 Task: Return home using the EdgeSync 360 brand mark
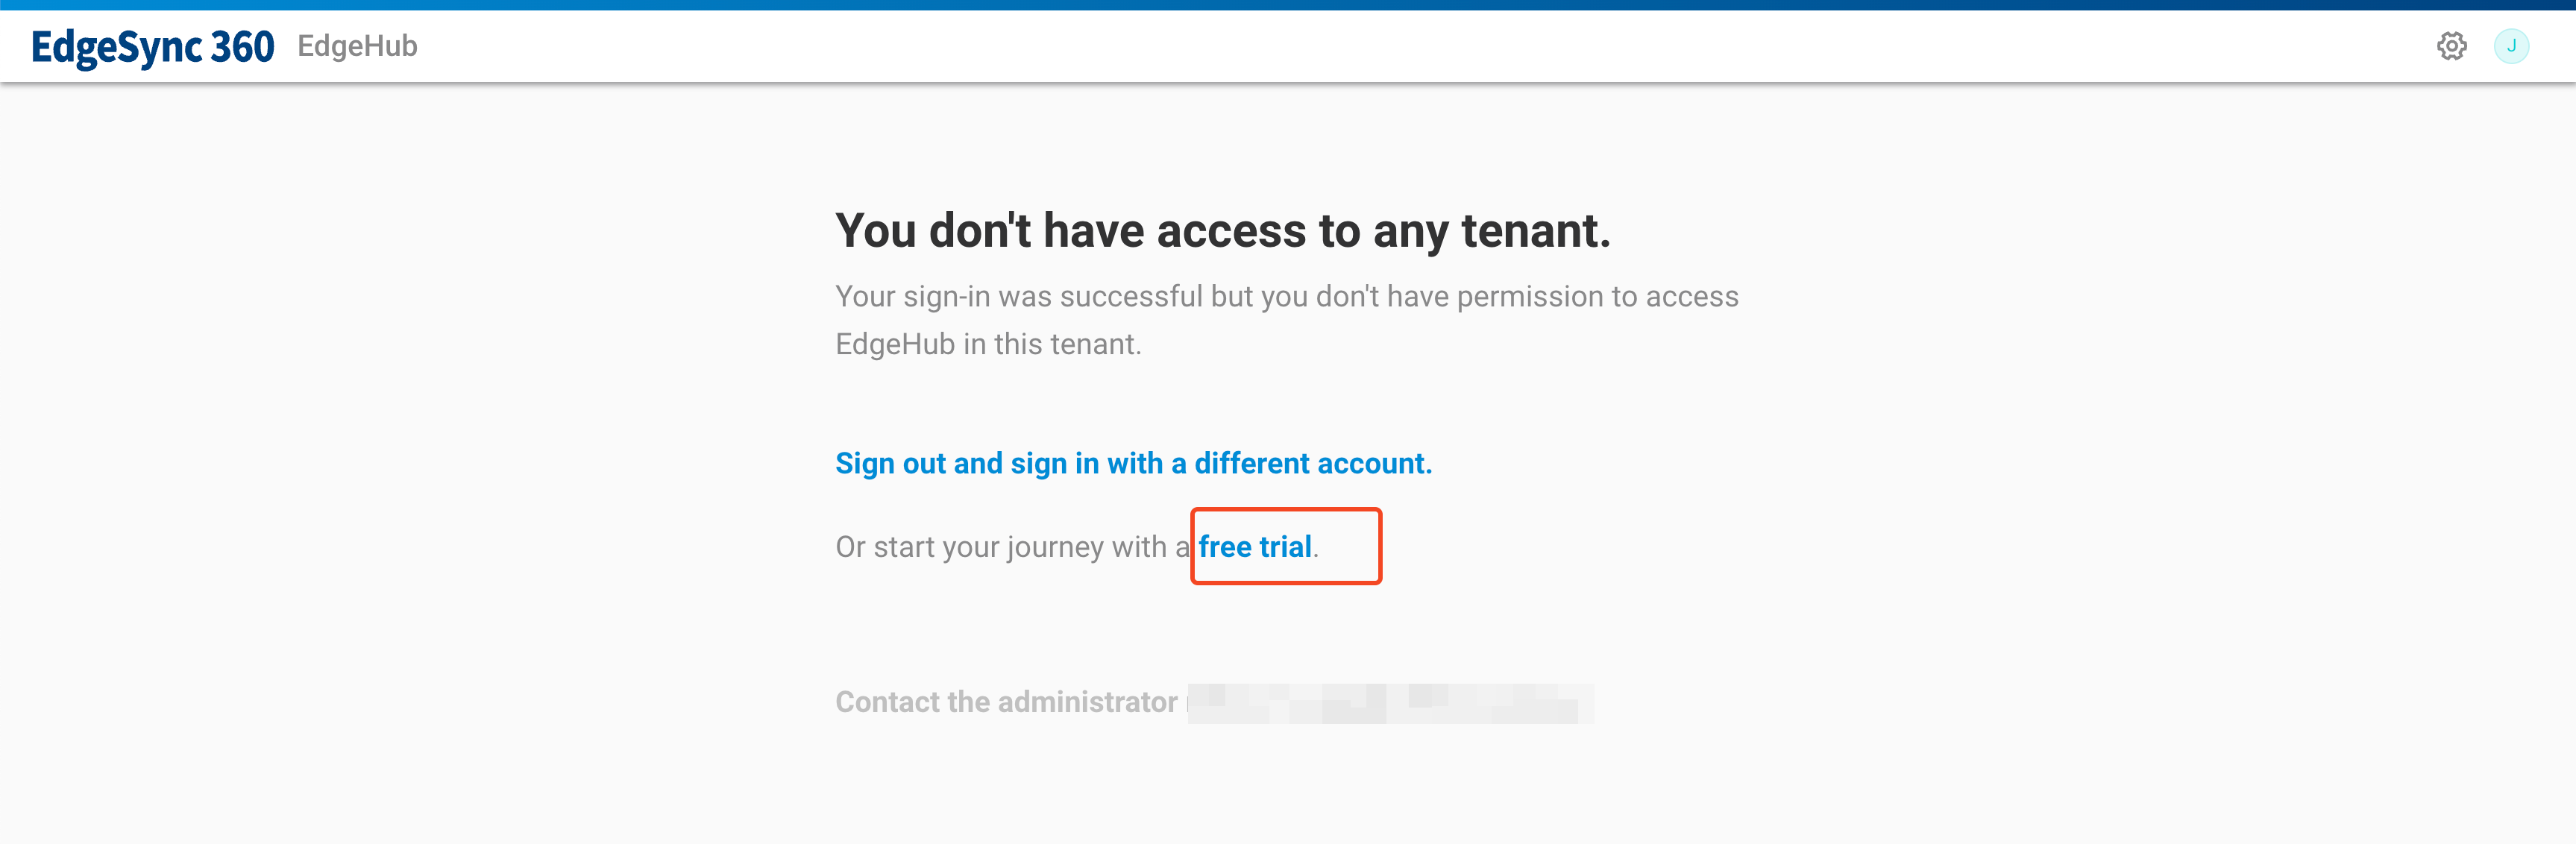[x=152, y=45]
